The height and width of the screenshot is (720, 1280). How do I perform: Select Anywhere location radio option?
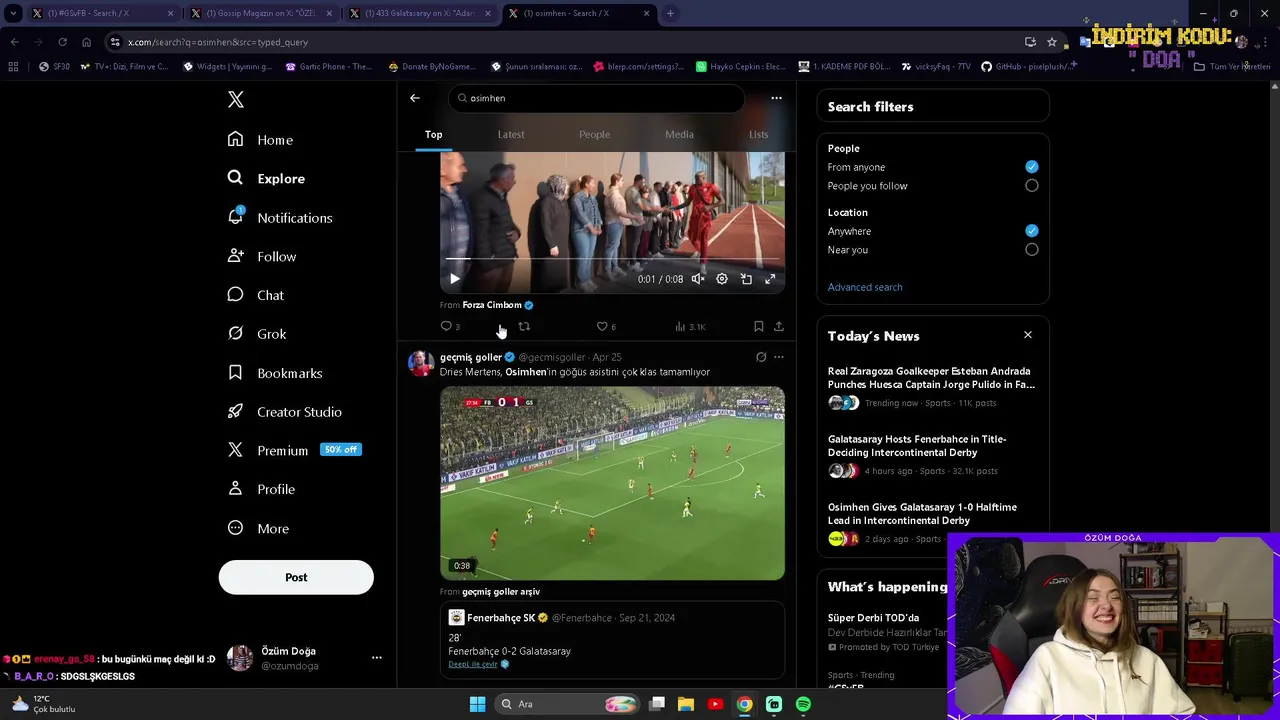click(x=1032, y=231)
